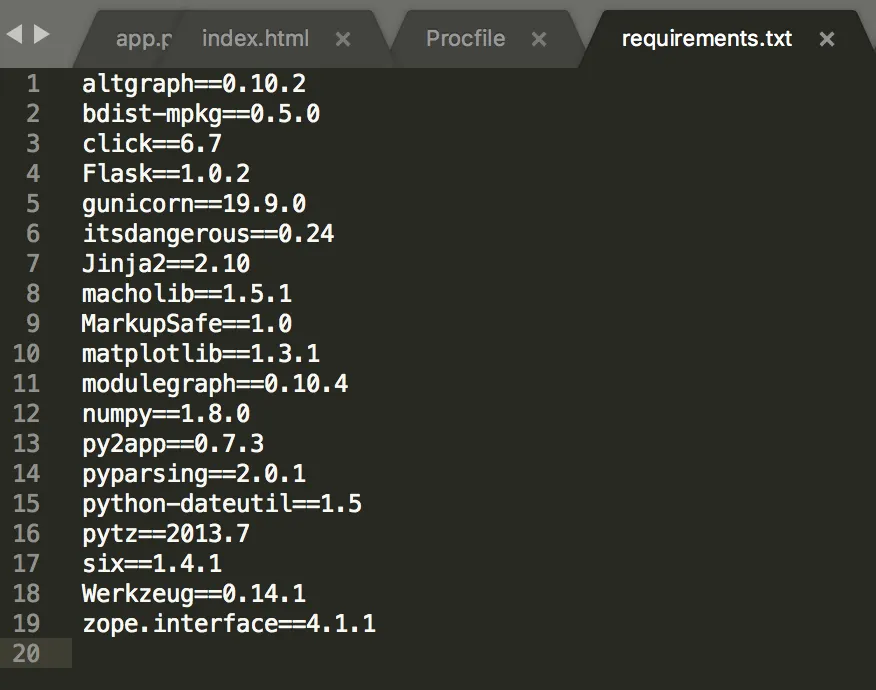This screenshot has width=876, height=690.
Task: Click the left tab navigation arrow
Action: pos(15,34)
